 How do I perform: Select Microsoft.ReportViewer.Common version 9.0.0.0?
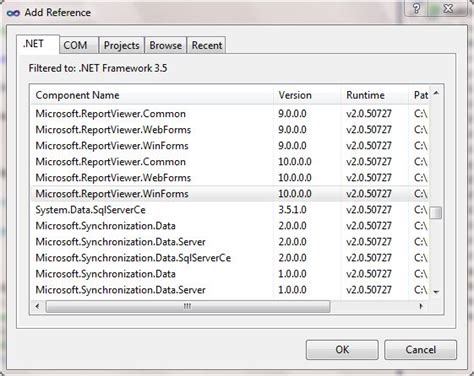click(x=230, y=114)
